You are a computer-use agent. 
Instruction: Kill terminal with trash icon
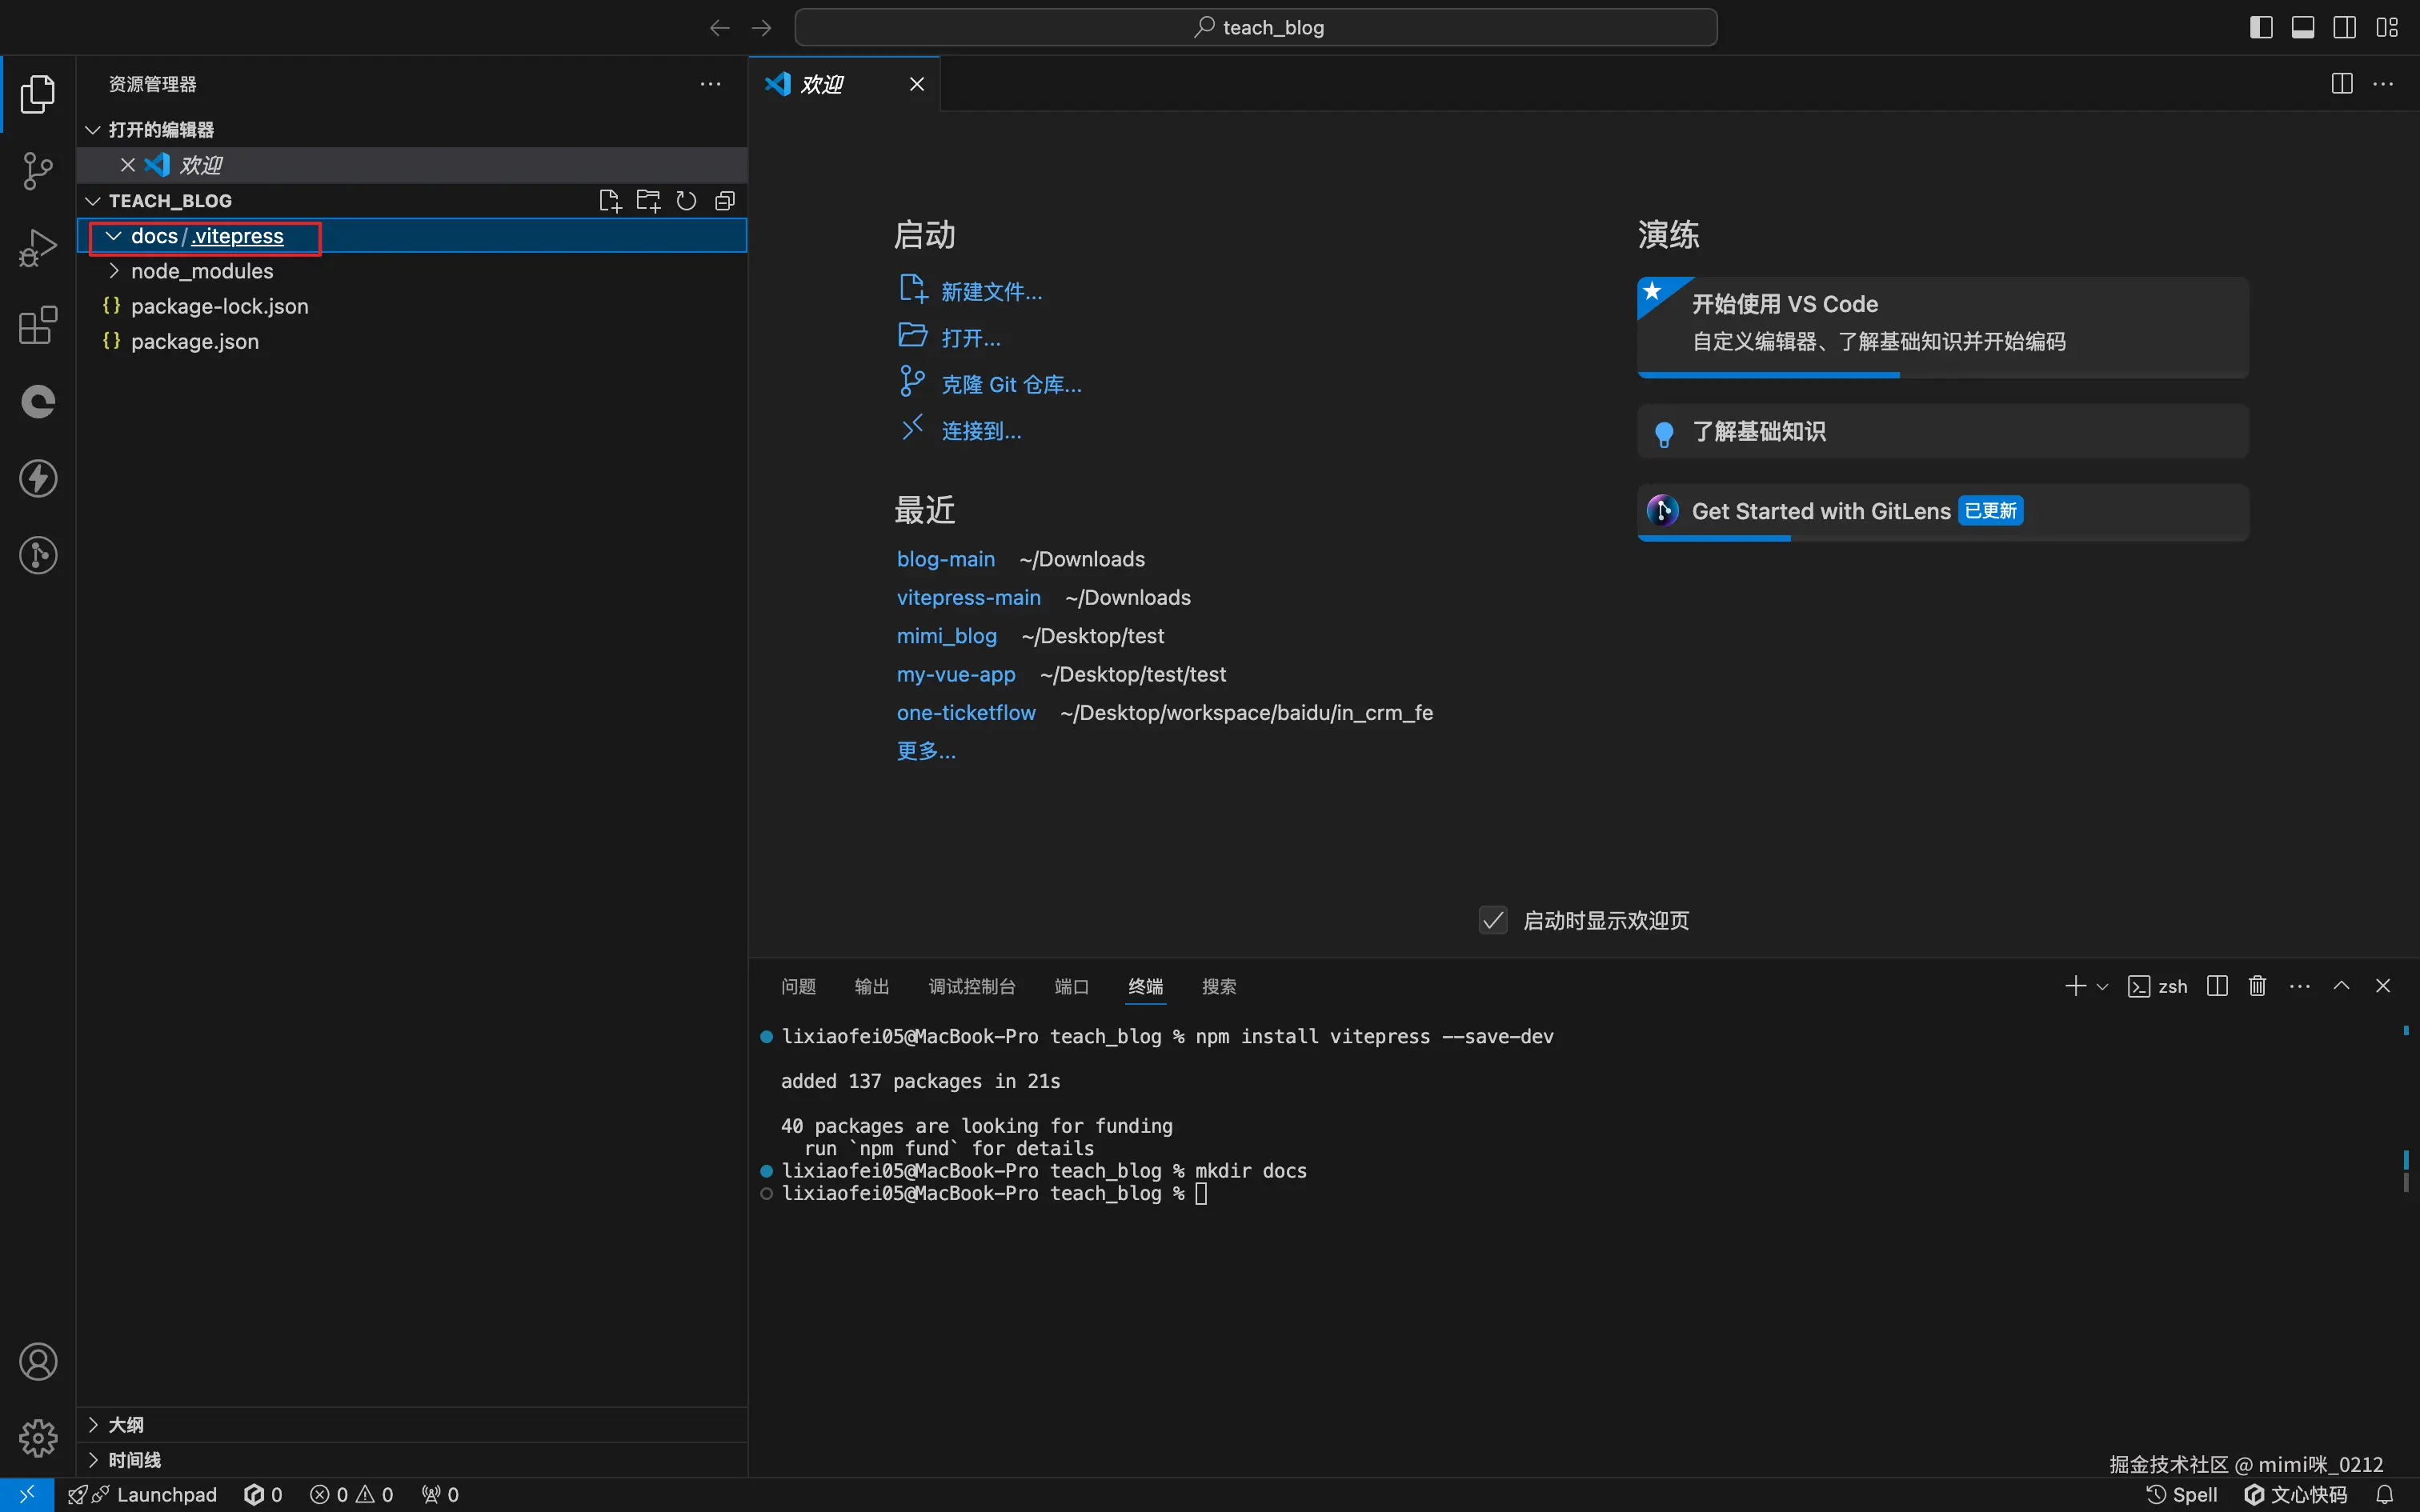point(2257,986)
